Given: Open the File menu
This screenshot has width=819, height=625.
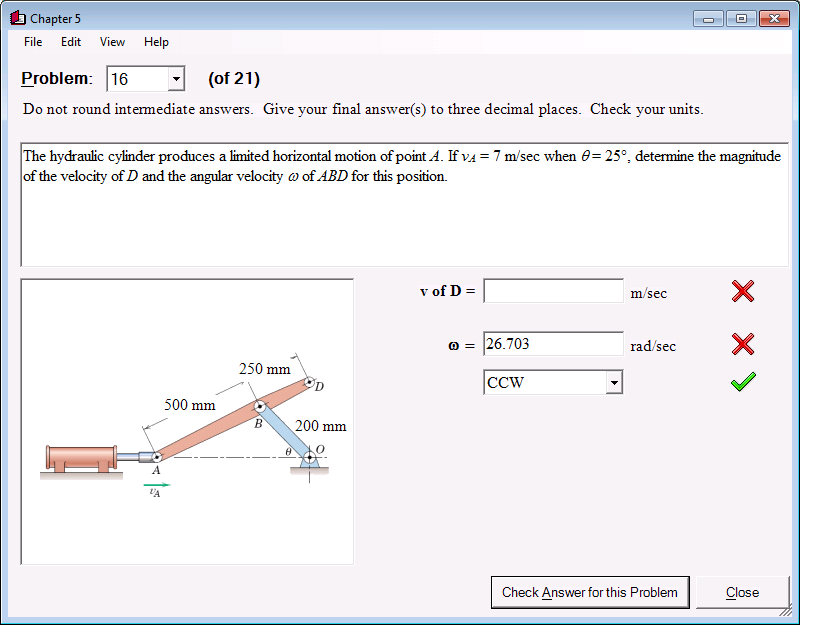Looking at the screenshot, I should pos(32,42).
